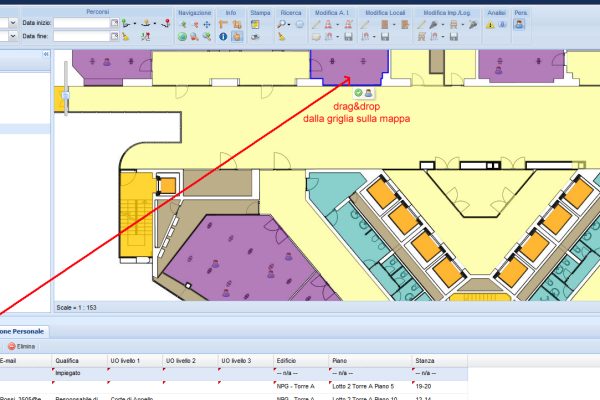Expand the green pin route dropdown arrow

point(135,24)
